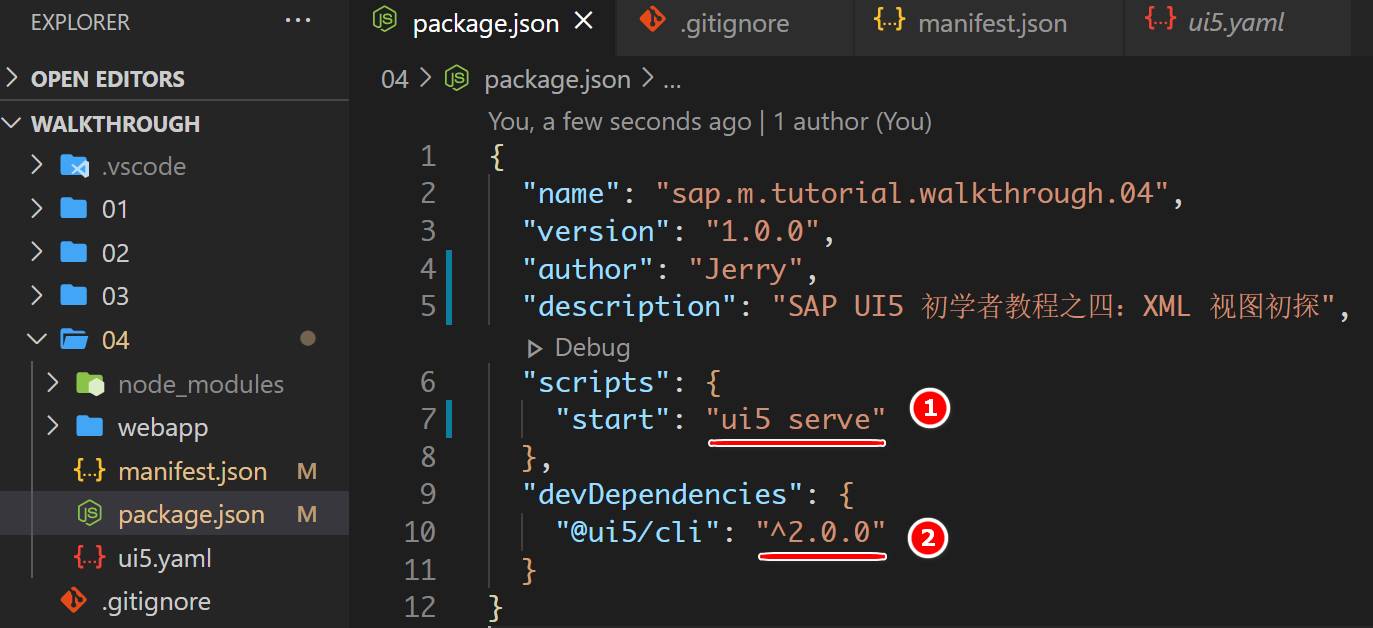Image resolution: width=1373 pixels, height=628 pixels.
Task: Click the braces icon on the manifest.json tab
Action: click(888, 22)
